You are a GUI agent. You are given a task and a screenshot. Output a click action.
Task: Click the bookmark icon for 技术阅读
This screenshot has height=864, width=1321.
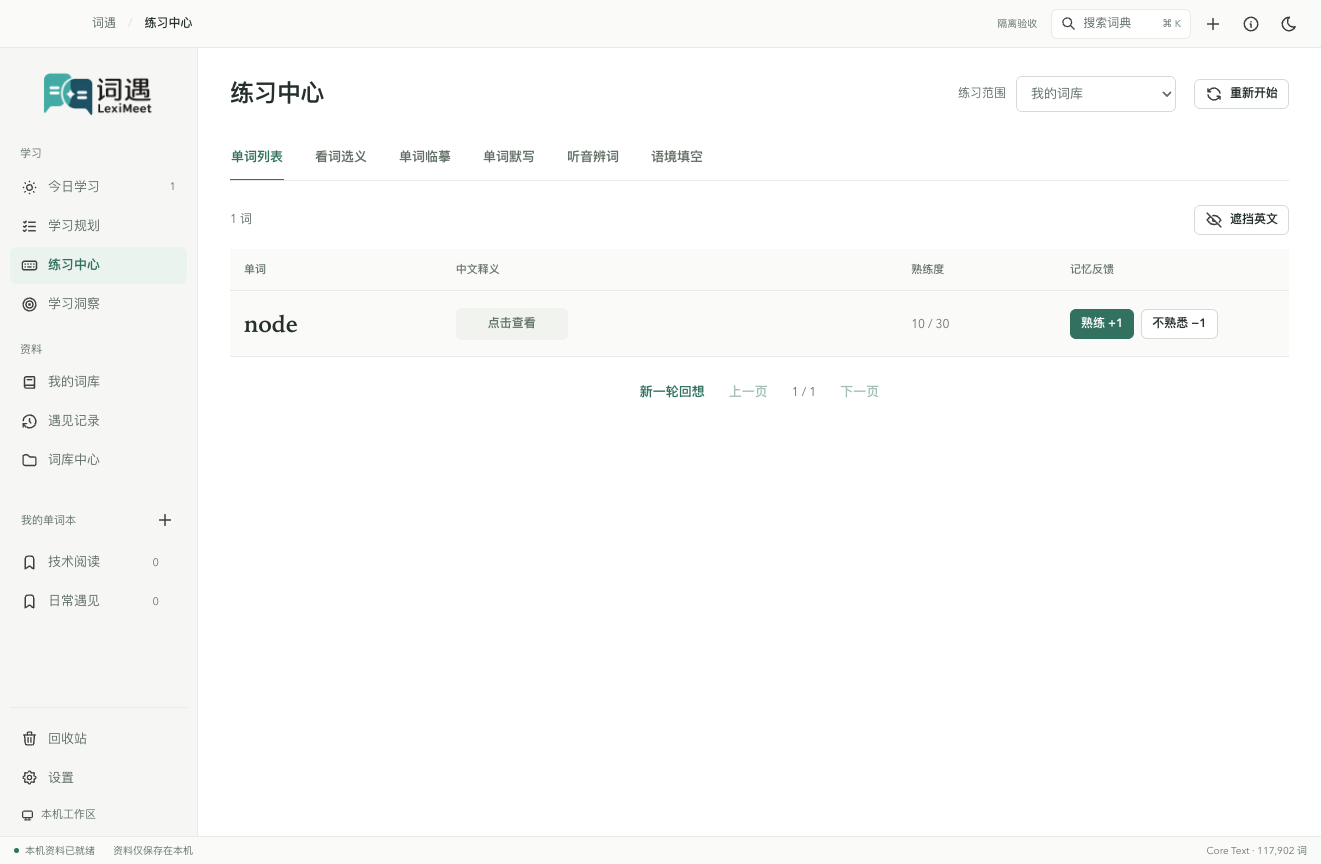(x=29, y=562)
